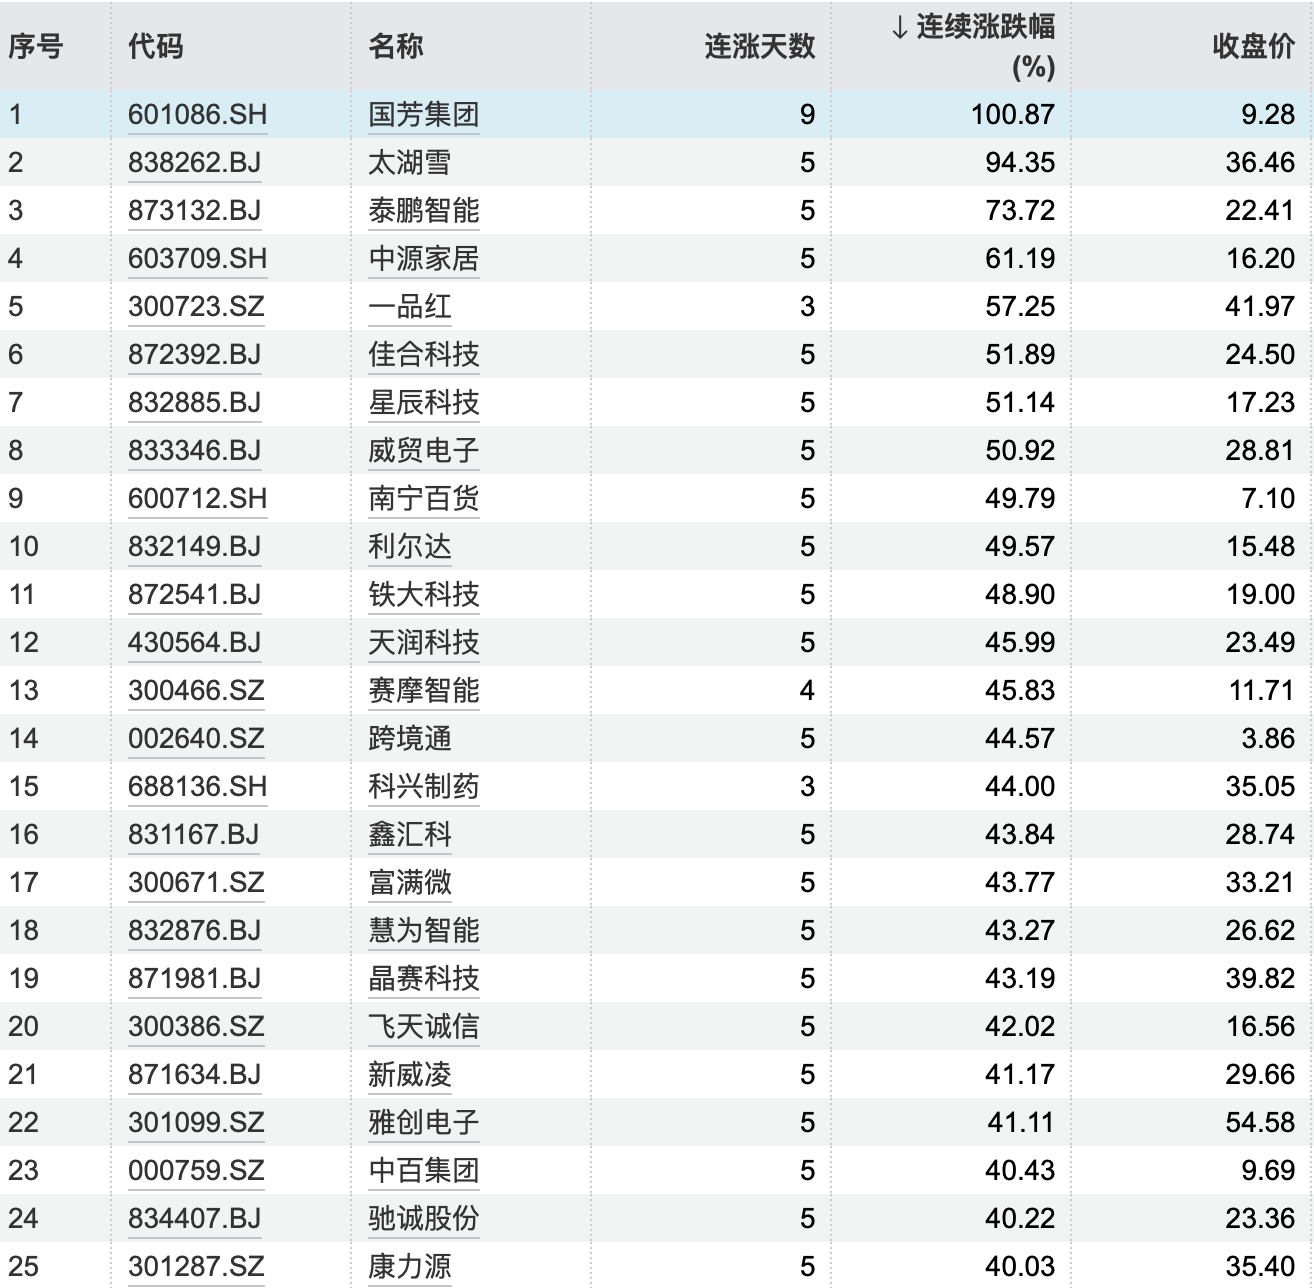The height and width of the screenshot is (1288, 1314).
Task: Click the 名称 column header
Action: [396, 46]
